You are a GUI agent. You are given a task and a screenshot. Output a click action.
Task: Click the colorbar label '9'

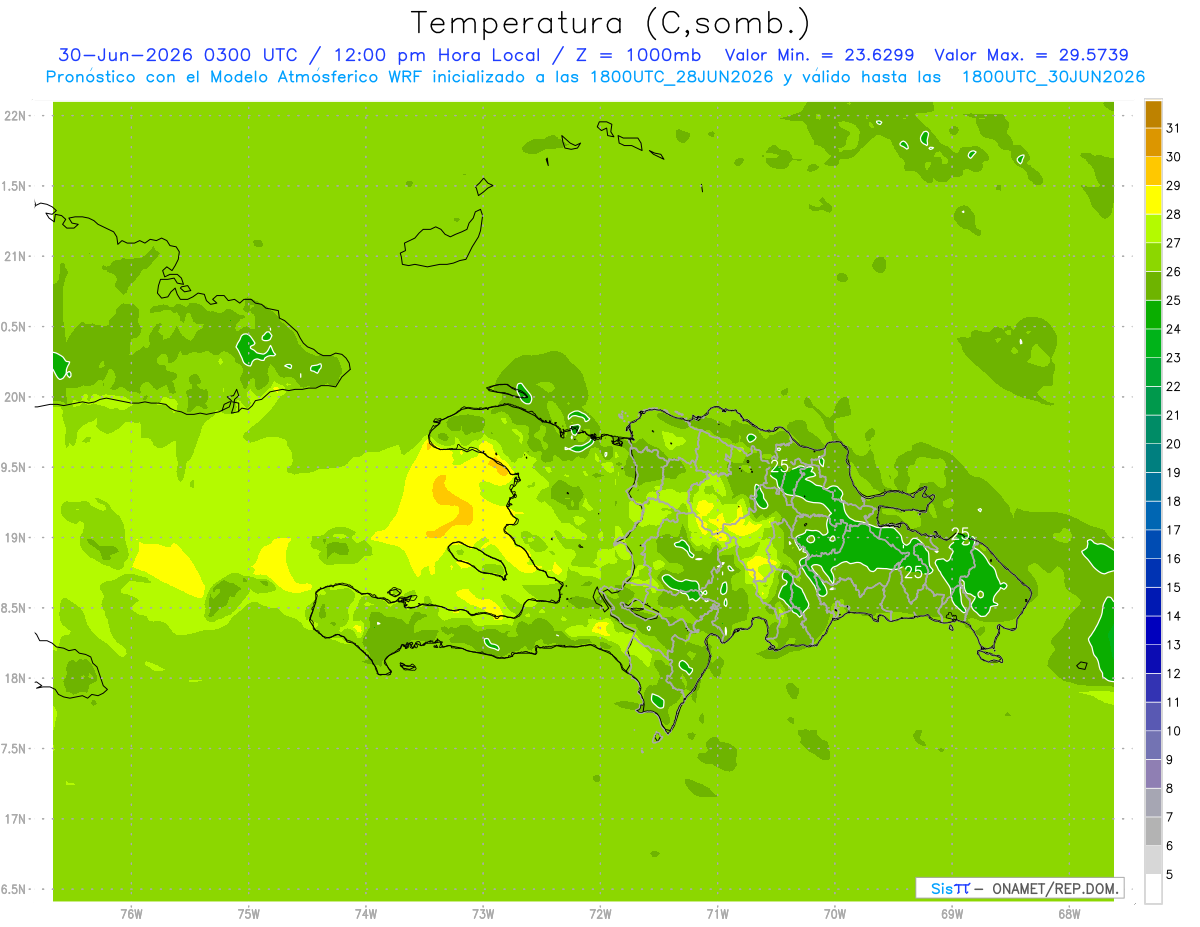click(1170, 760)
